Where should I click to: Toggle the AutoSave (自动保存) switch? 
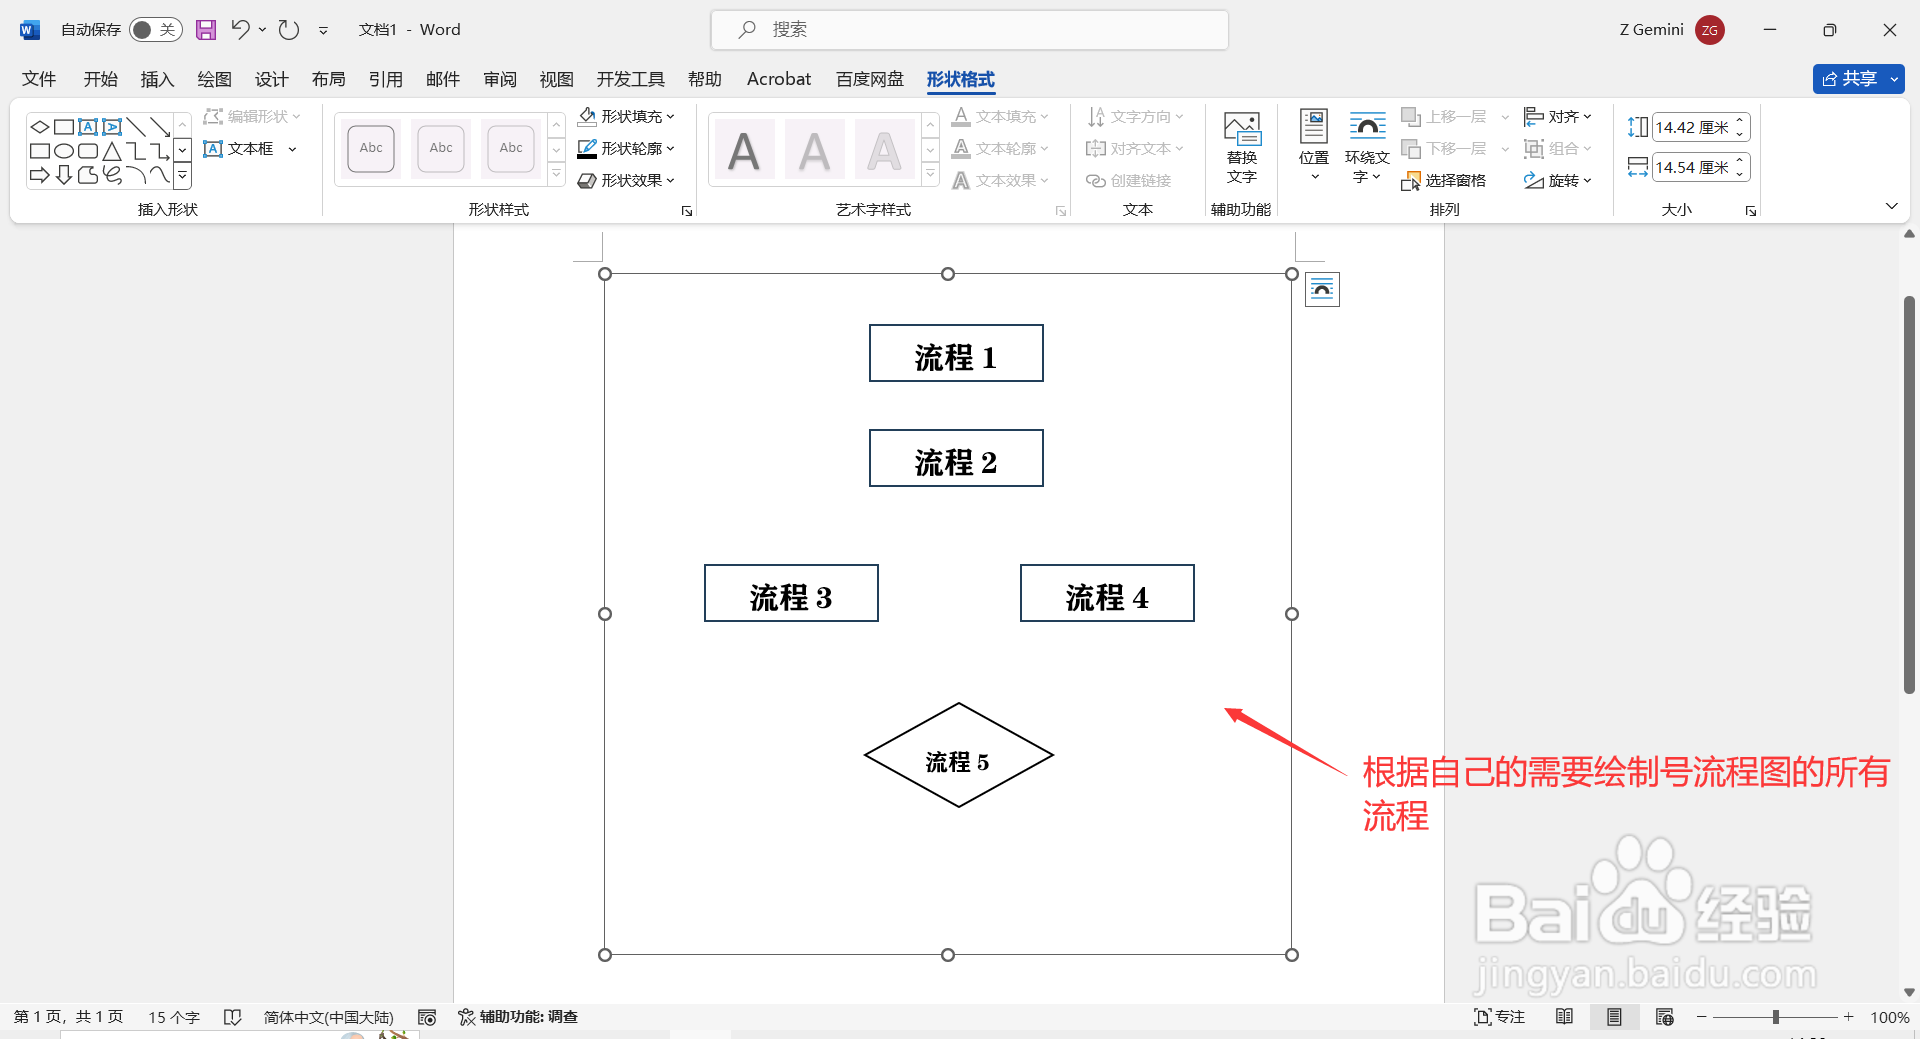(155, 30)
